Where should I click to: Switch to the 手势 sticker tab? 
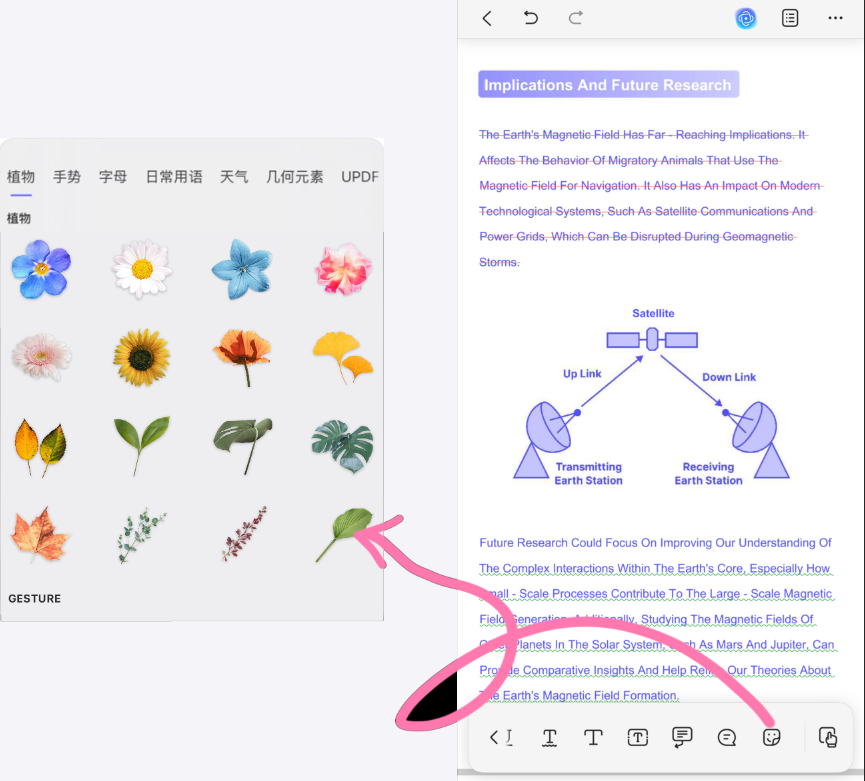point(67,177)
